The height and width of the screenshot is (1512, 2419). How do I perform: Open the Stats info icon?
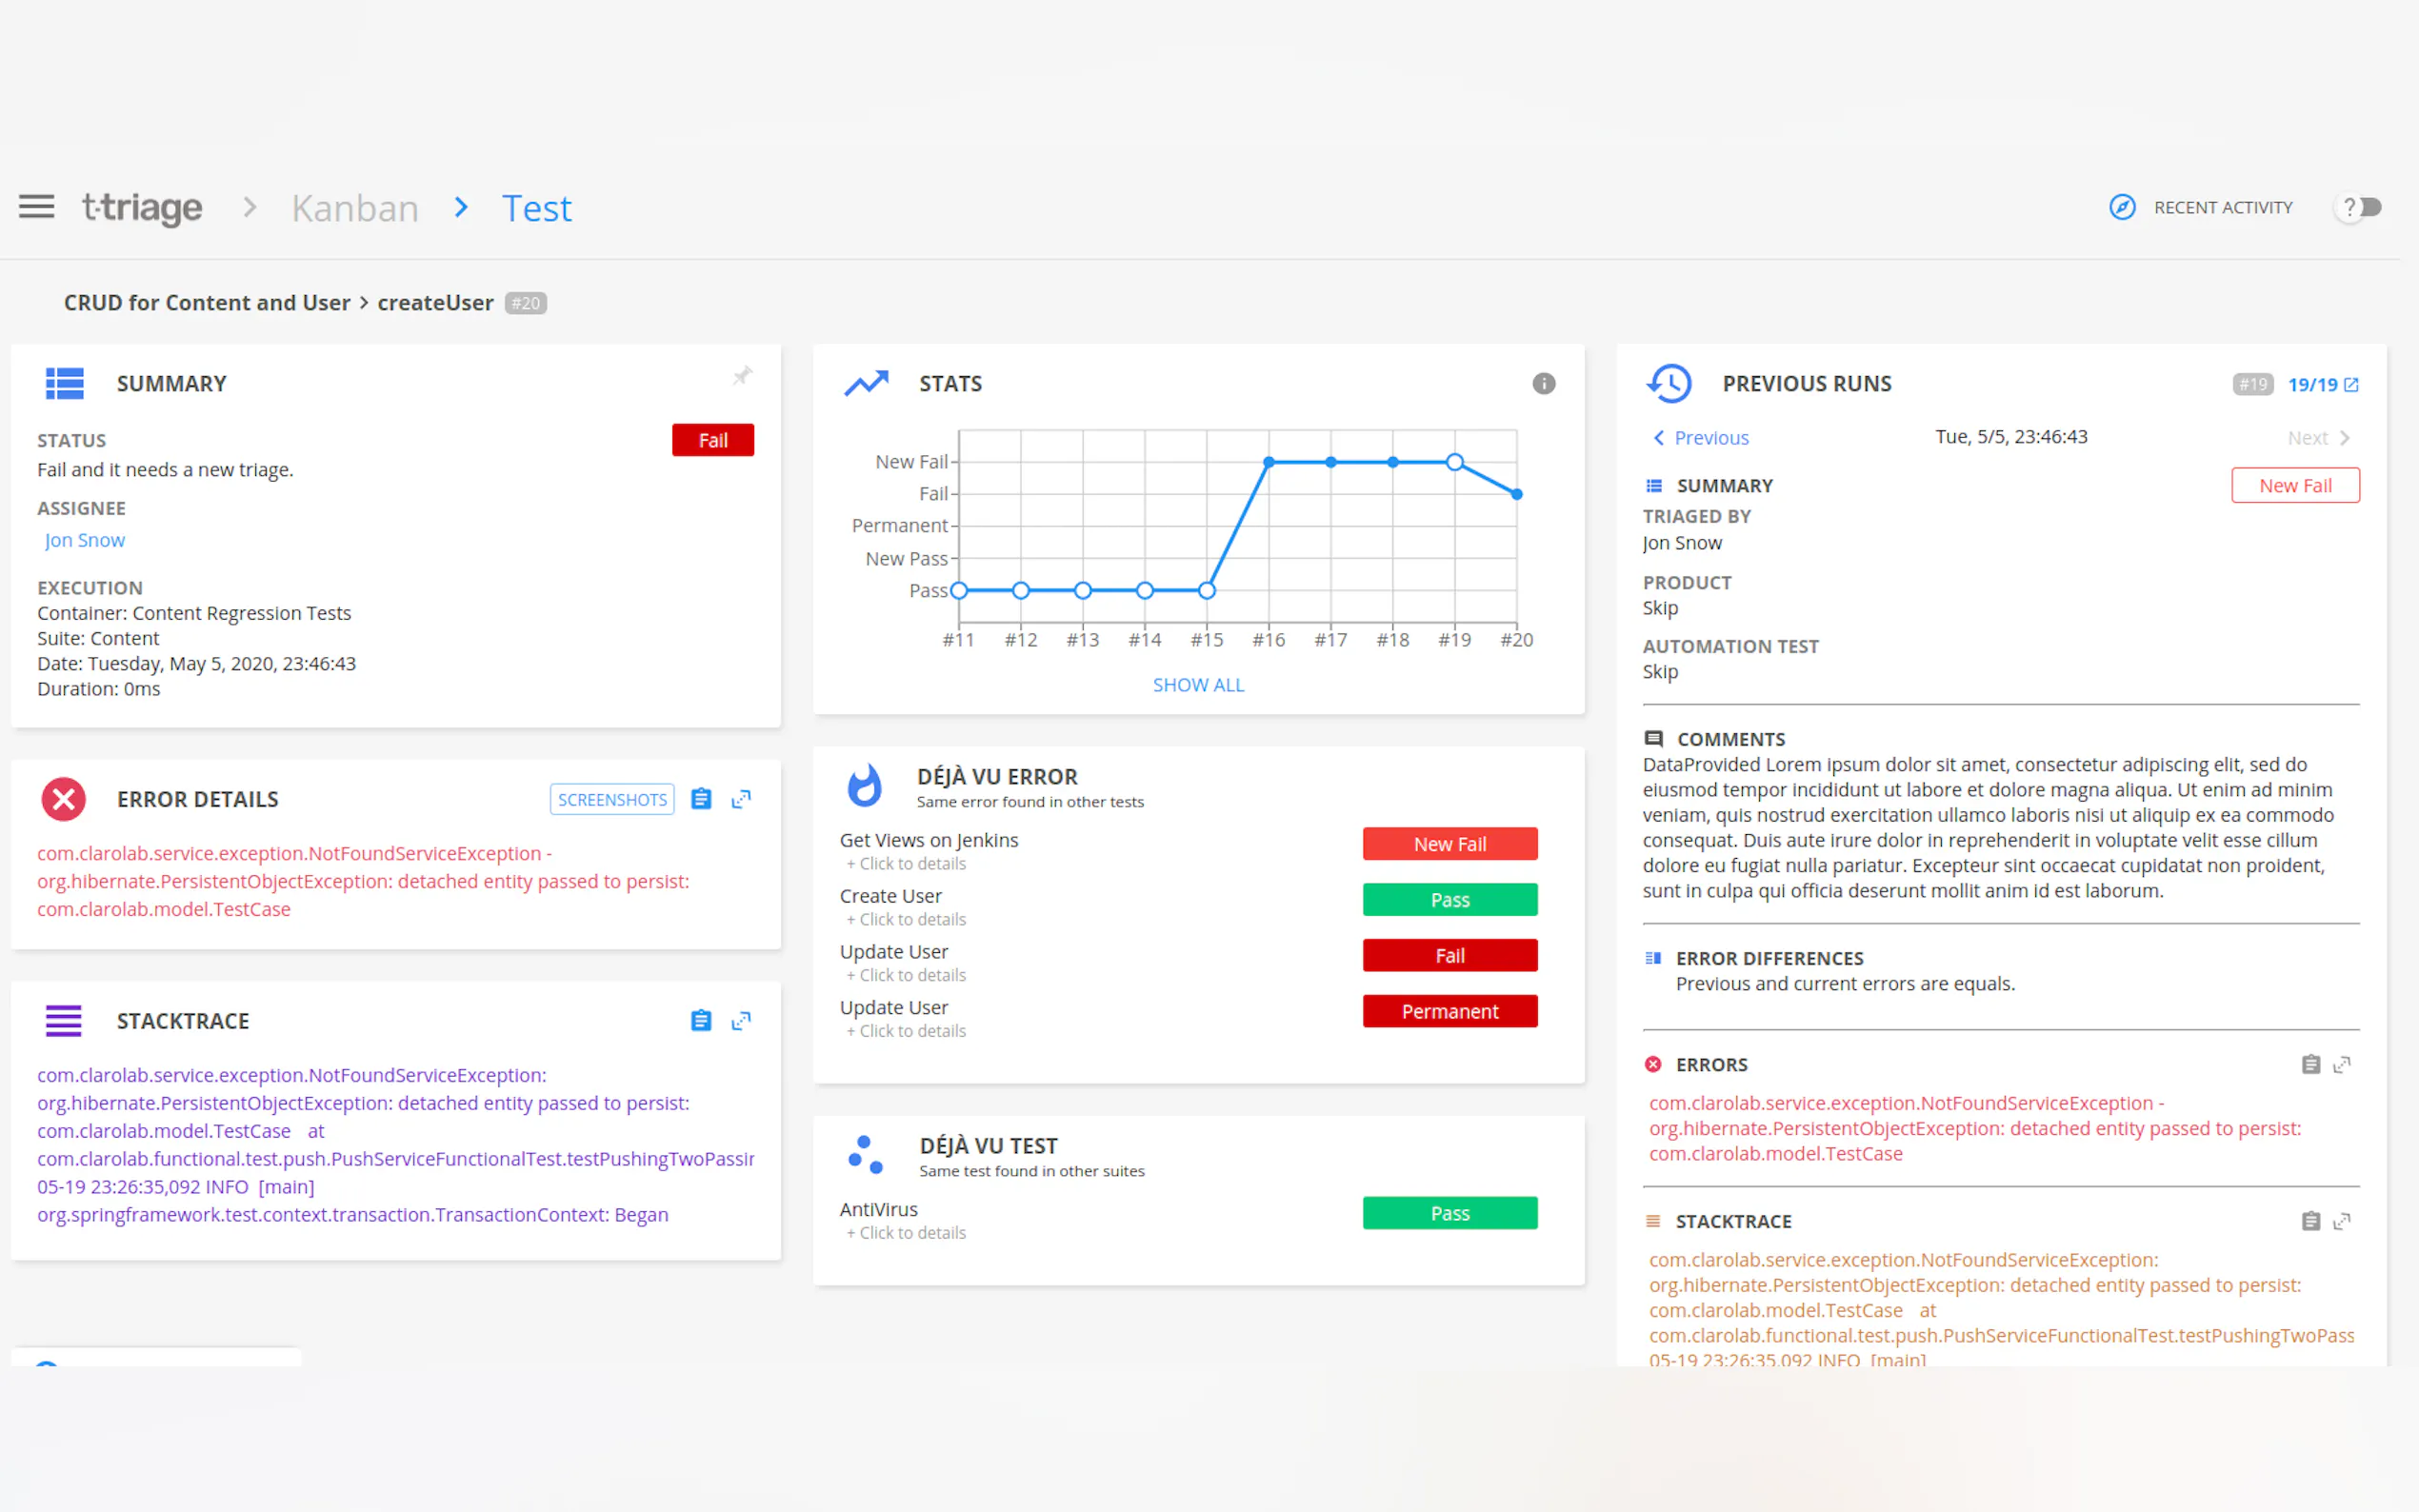[1543, 383]
